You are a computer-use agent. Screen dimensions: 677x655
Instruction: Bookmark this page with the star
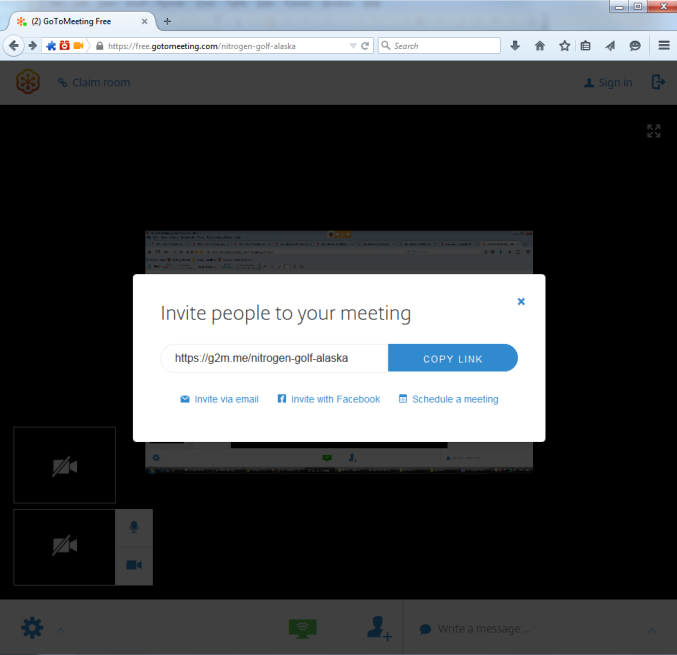564,45
